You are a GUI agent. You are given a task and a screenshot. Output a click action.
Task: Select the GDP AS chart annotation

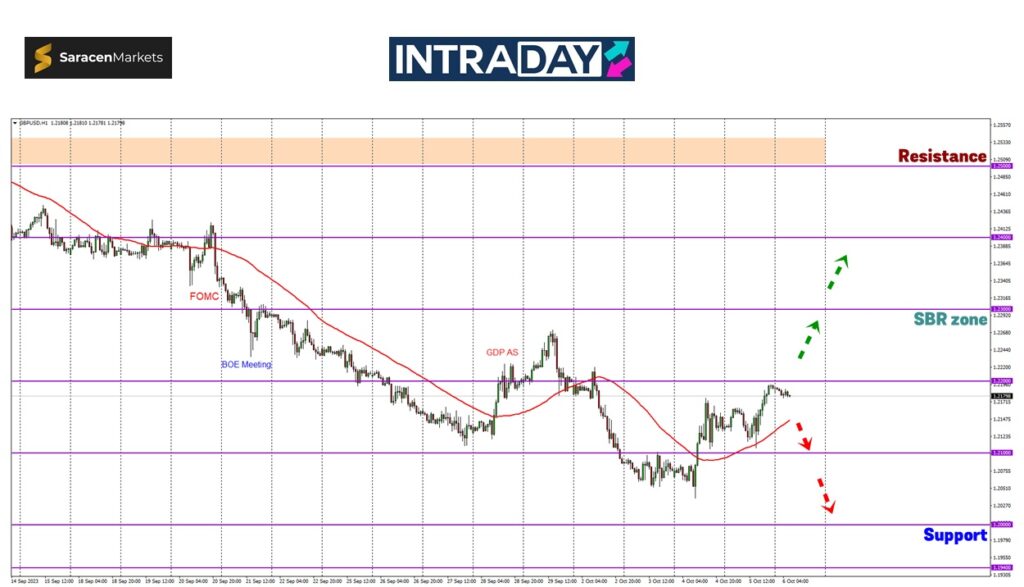[x=503, y=352]
